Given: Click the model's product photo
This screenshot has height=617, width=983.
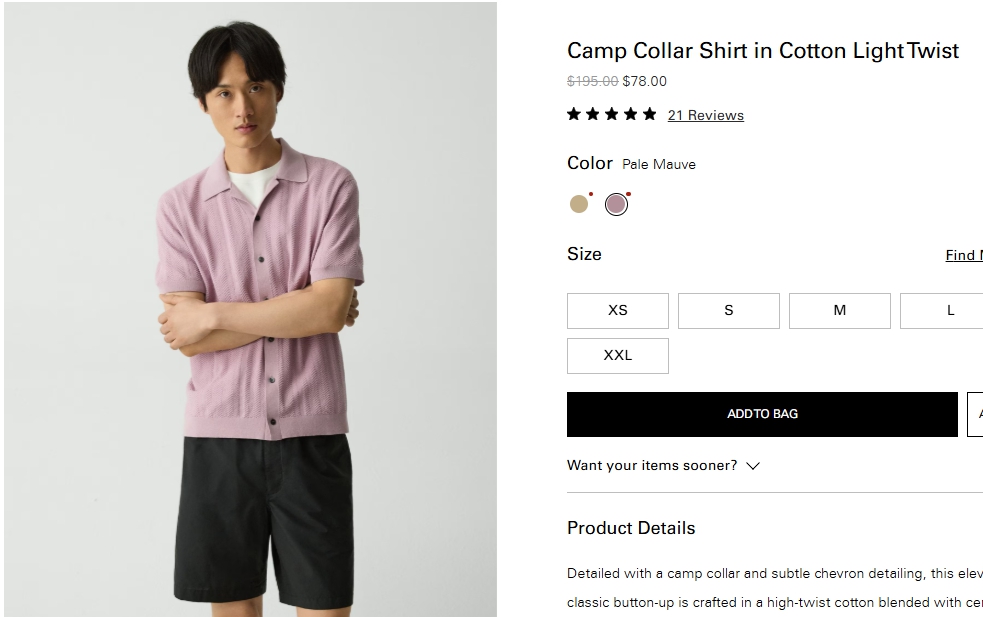Looking at the screenshot, I should (x=250, y=309).
